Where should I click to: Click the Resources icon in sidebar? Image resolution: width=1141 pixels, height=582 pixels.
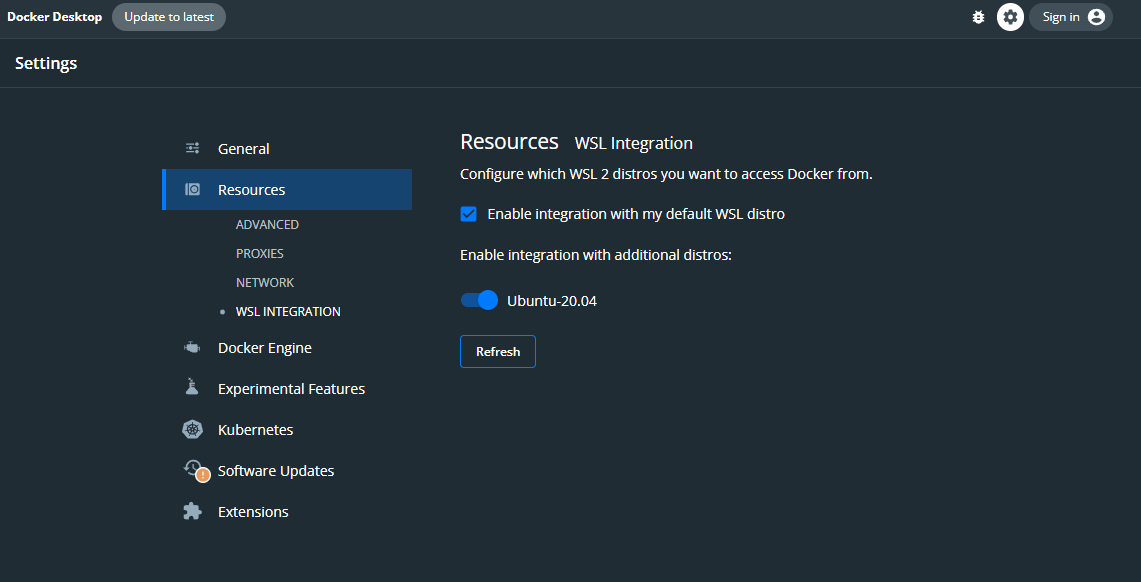click(193, 189)
